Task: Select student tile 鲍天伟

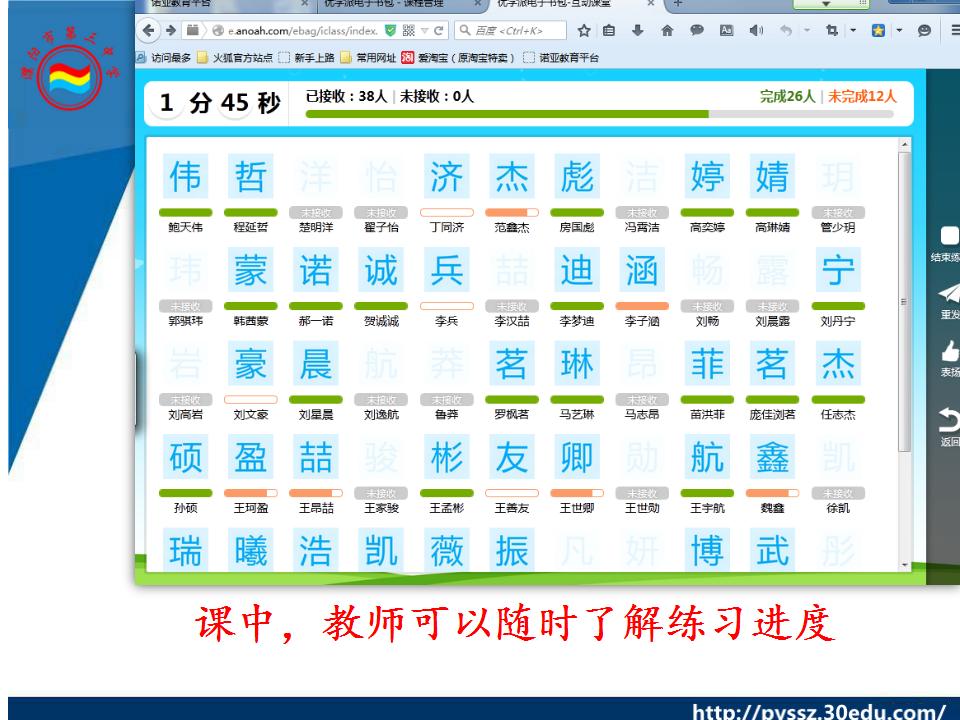Action: click(185, 190)
